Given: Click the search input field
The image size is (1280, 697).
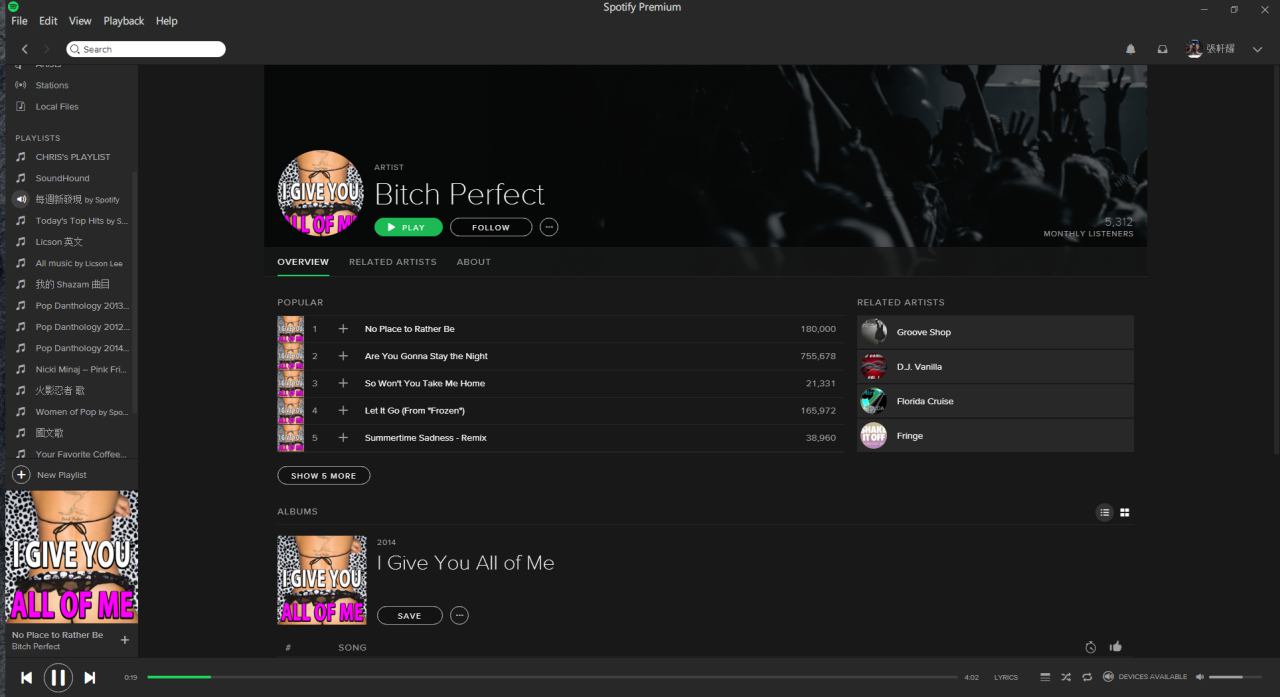Looking at the screenshot, I should pos(146,49).
